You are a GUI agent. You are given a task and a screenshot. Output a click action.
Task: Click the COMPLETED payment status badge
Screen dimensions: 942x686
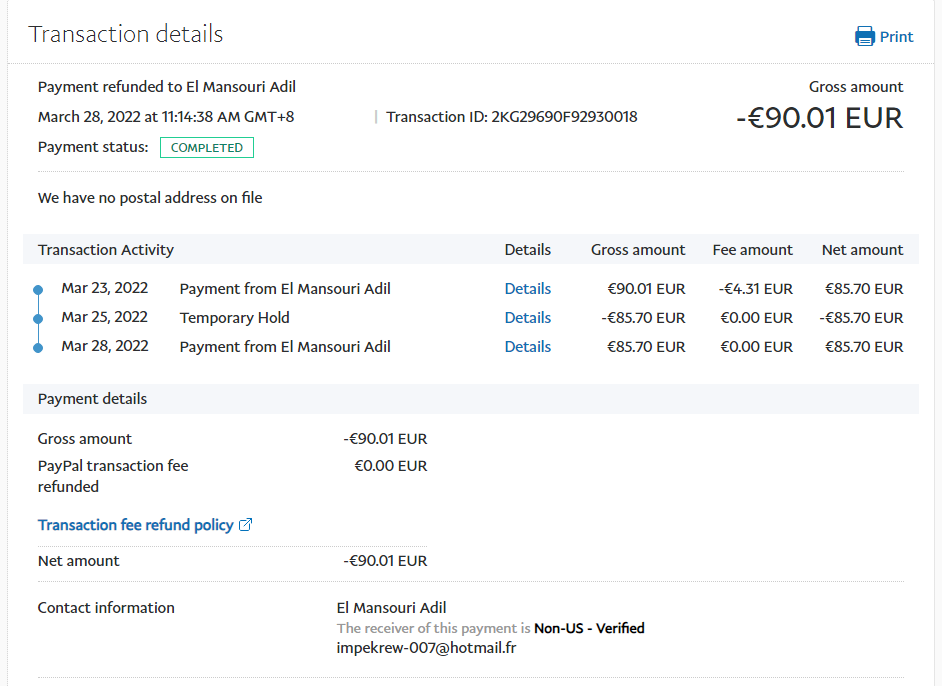(x=207, y=148)
